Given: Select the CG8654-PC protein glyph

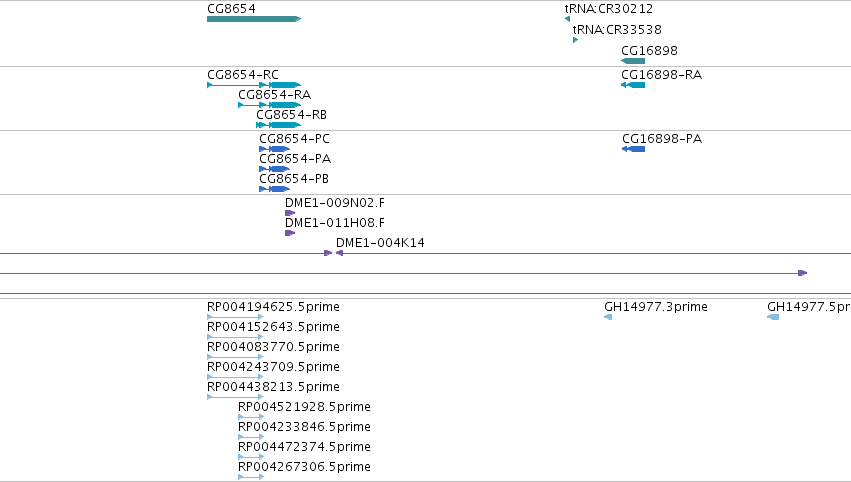Looking at the screenshot, I should point(275,149).
